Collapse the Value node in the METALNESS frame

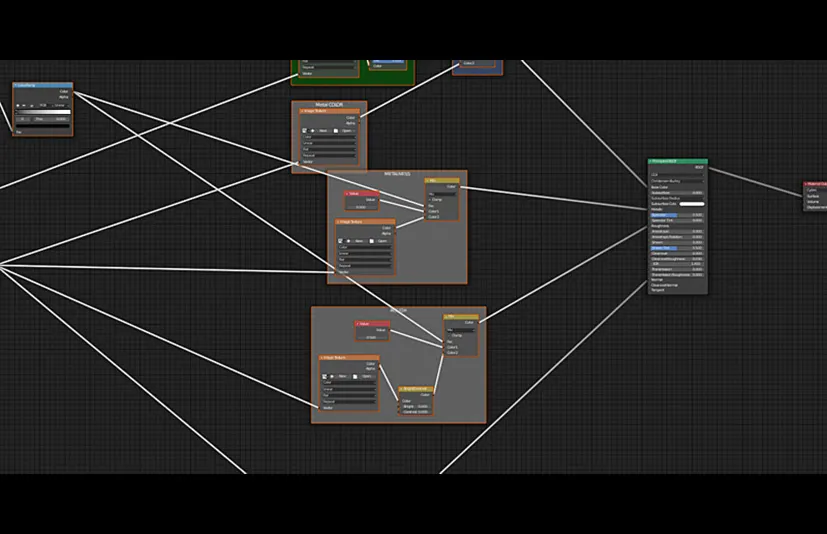(347, 194)
